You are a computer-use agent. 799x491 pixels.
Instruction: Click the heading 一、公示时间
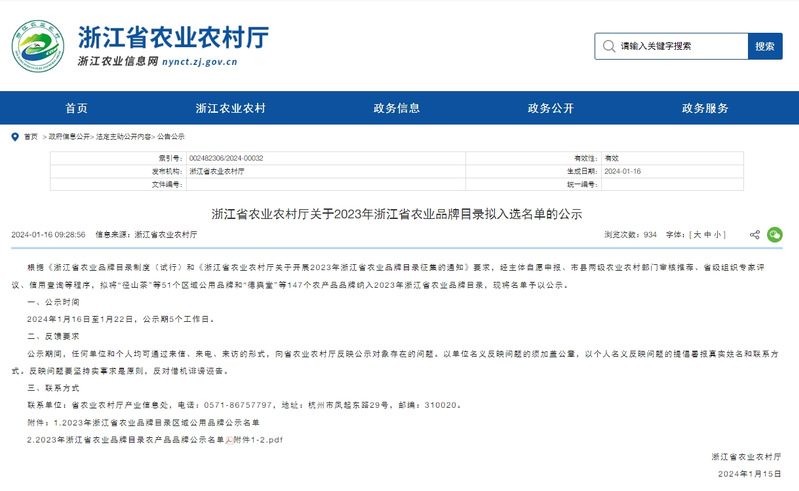(54, 302)
